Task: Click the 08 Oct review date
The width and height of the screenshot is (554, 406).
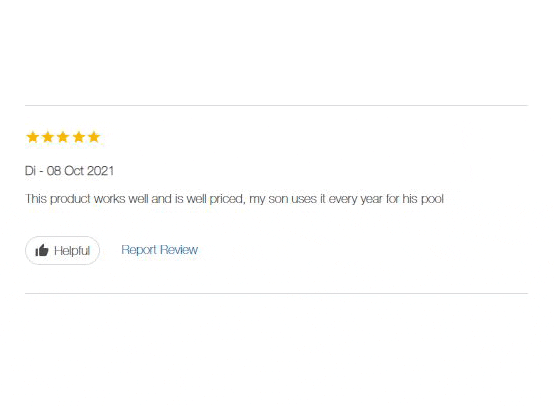Action: coord(65,171)
